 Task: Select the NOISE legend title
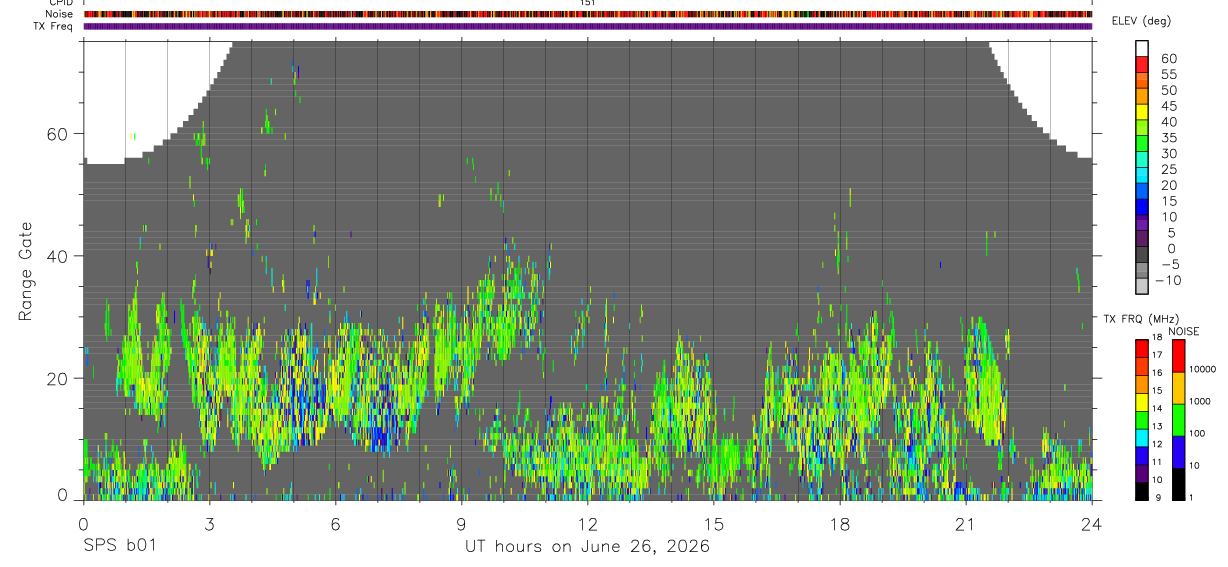(1183, 331)
